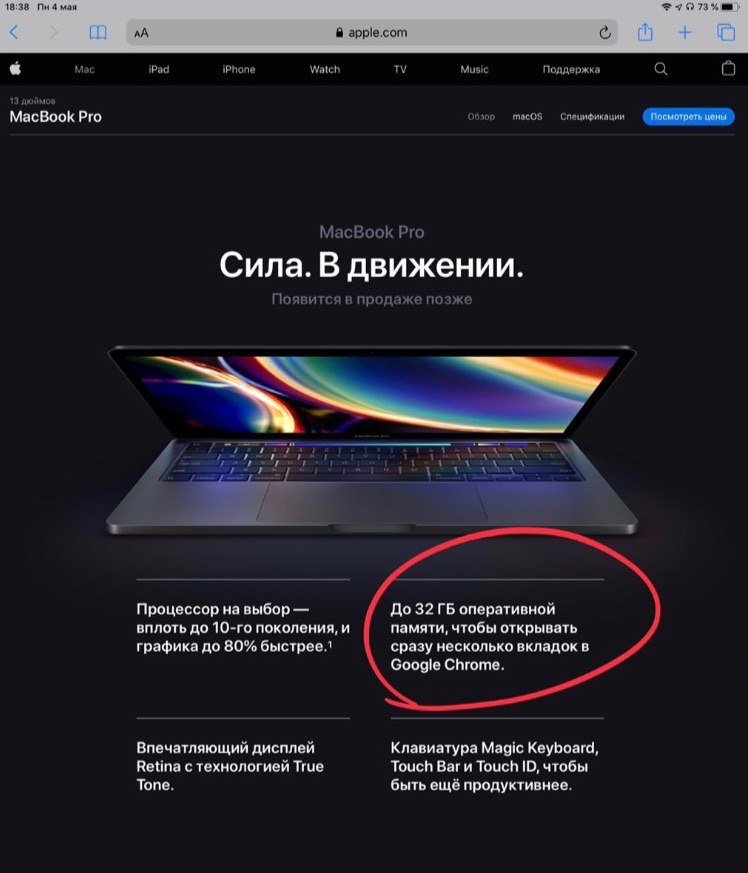Select Mac in the navigation bar
Screen dimensions: 748x873
point(85,70)
